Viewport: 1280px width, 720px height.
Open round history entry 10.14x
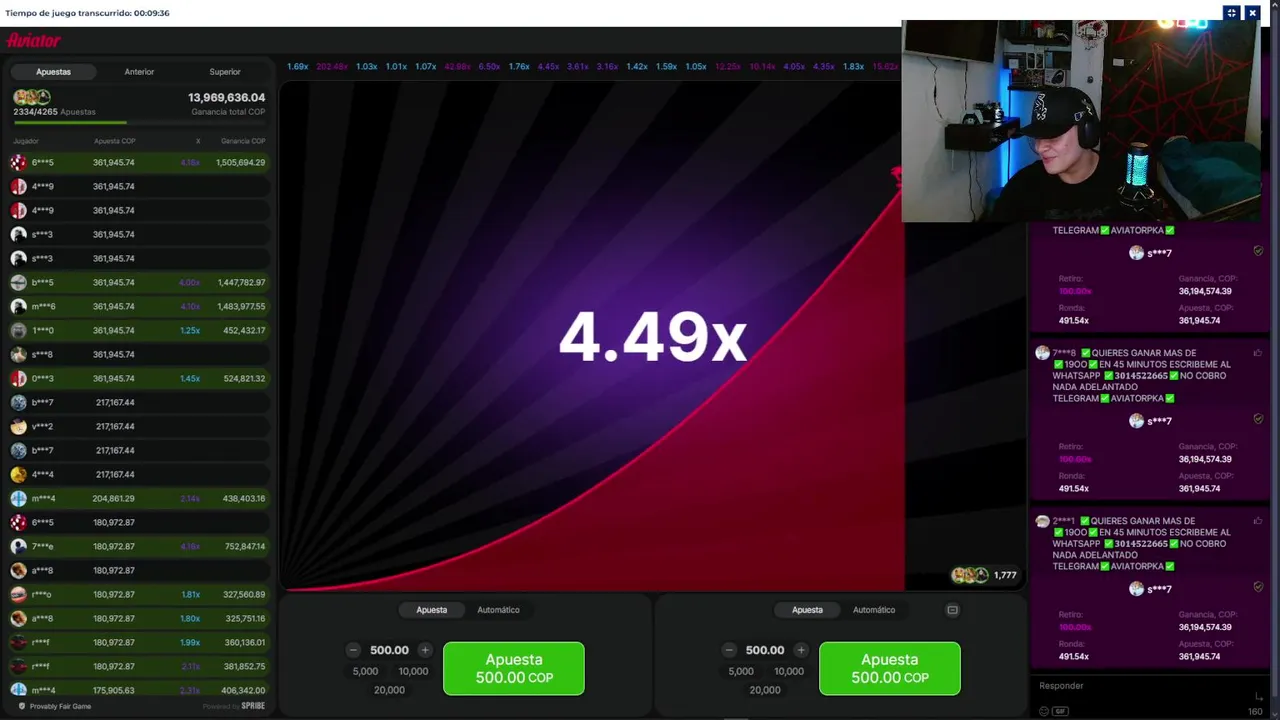pos(762,67)
